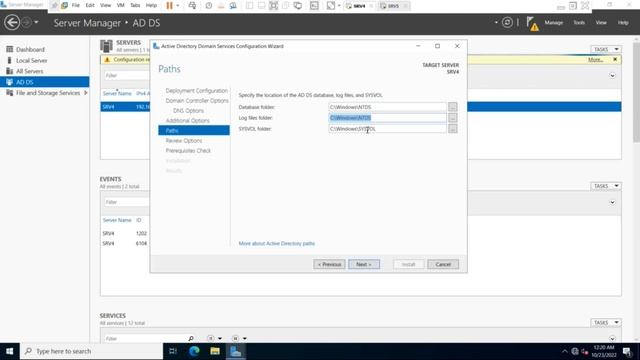
Task: Open the VMware File menu
Action: click(x=76, y=6)
